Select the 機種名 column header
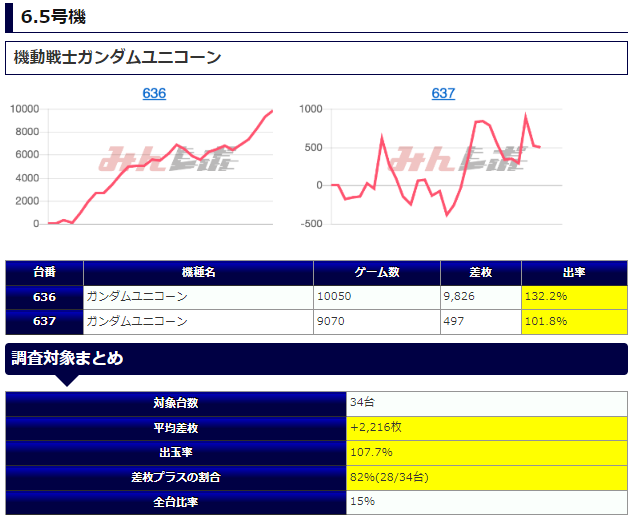The image size is (633, 518). coord(198,273)
